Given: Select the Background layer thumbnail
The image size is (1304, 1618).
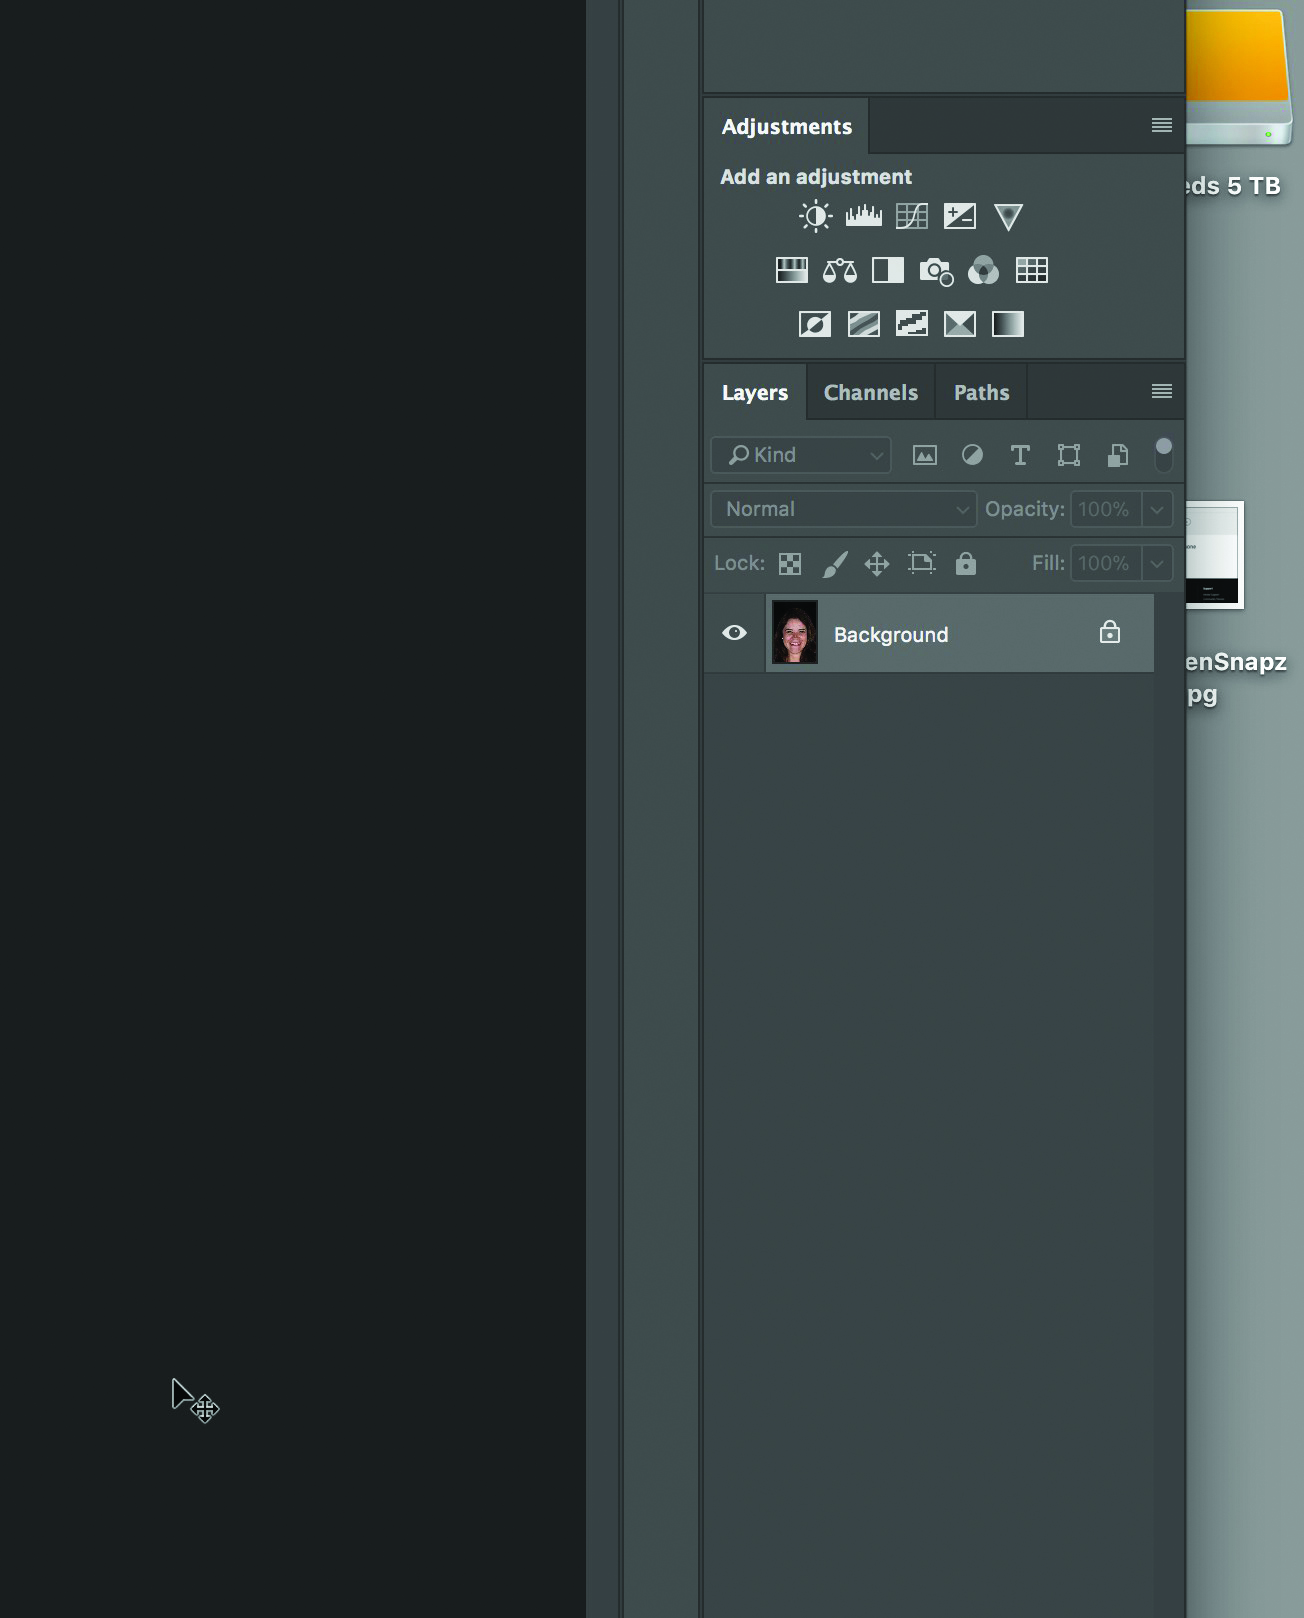Looking at the screenshot, I should click(x=795, y=633).
